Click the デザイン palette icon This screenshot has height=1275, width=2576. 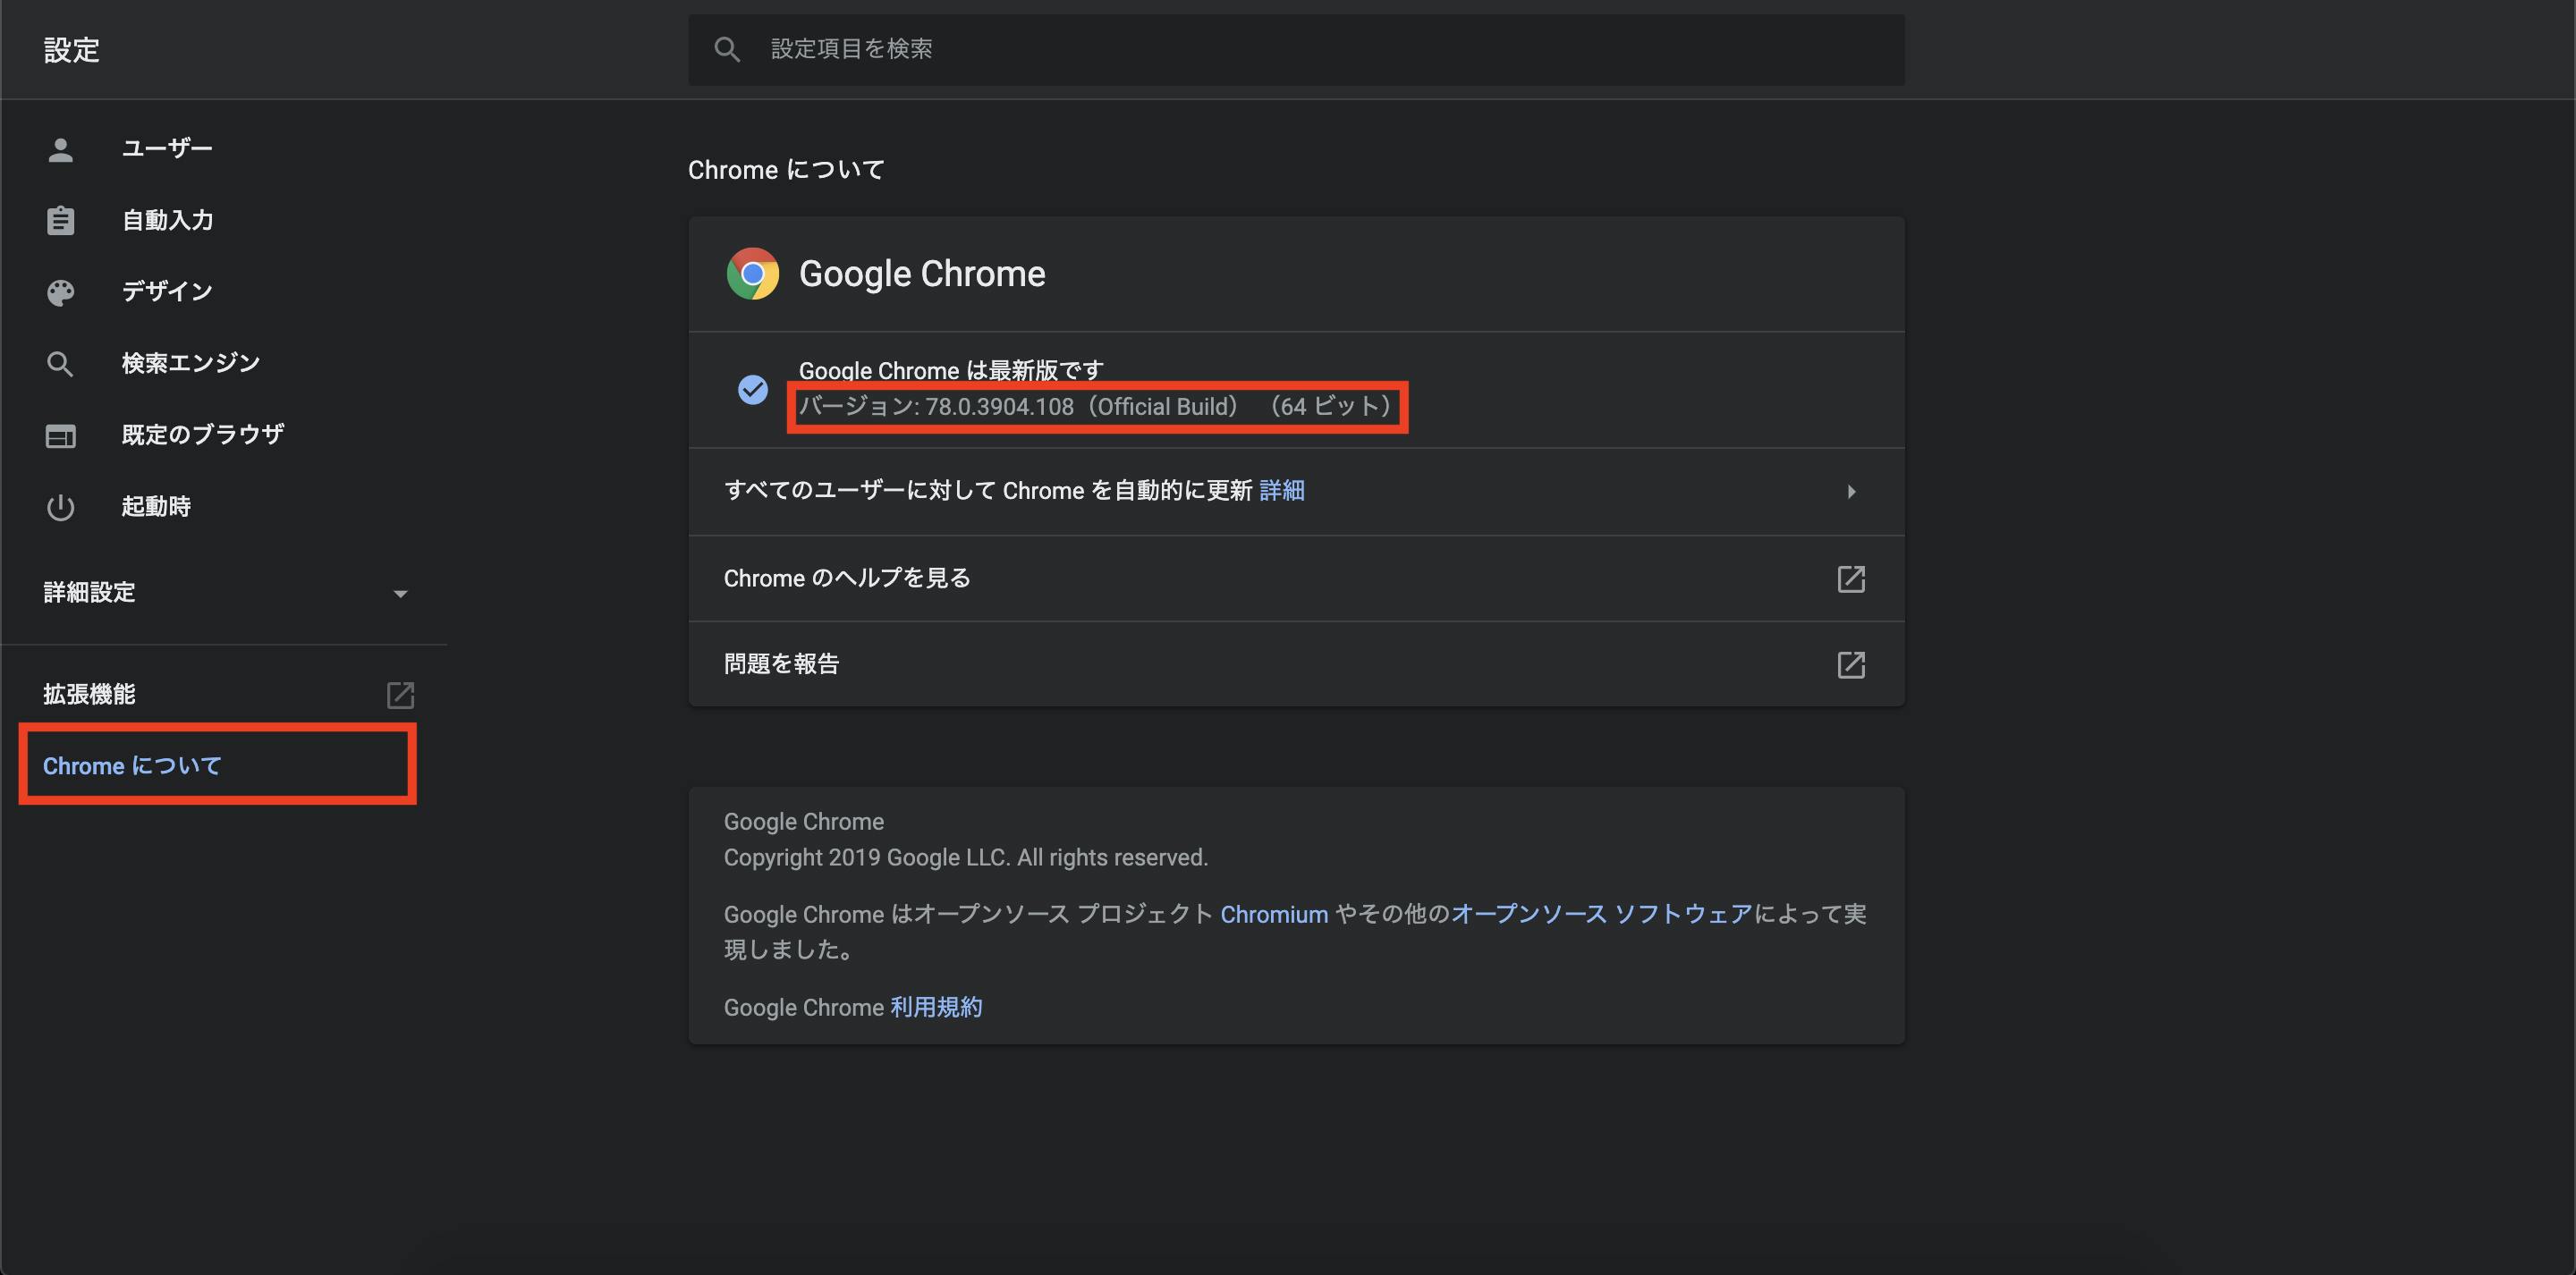click(x=60, y=291)
